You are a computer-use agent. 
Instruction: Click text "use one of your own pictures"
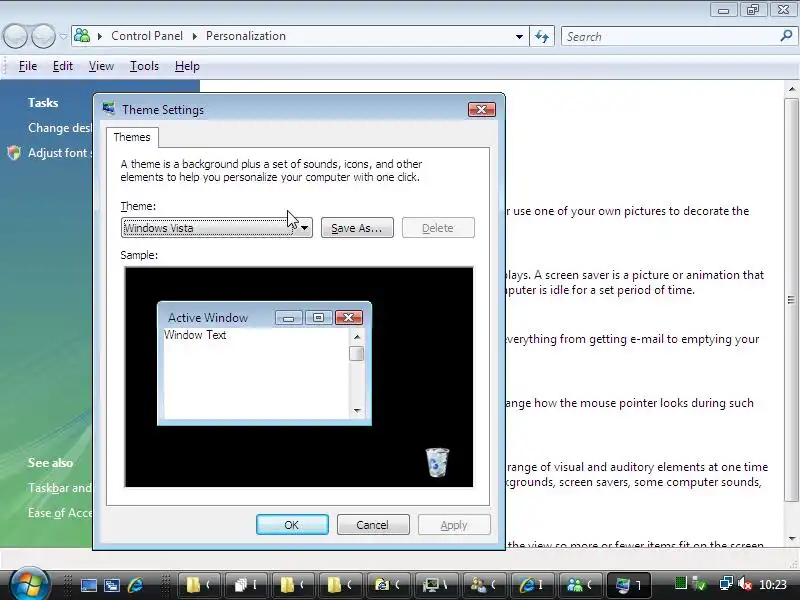[x=596, y=211]
